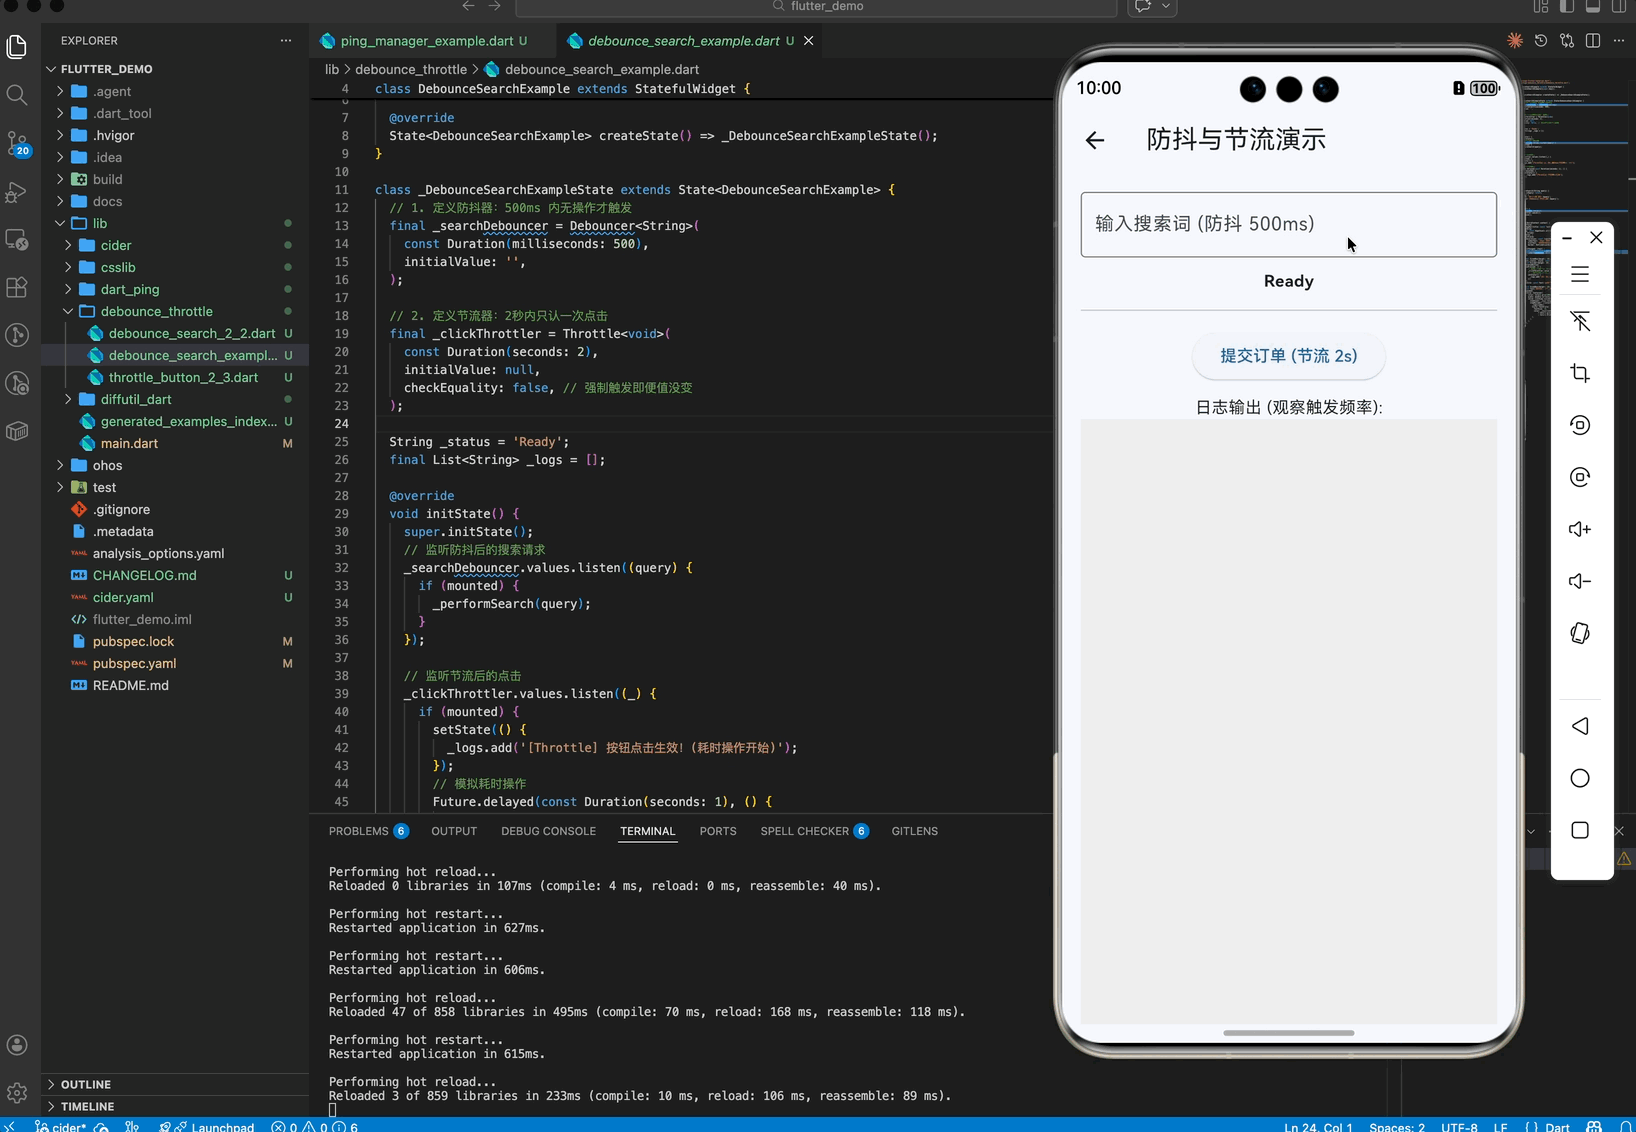Expand the TIMELINE section
This screenshot has width=1636, height=1132.
pyautogui.click(x=87, y=1106)
